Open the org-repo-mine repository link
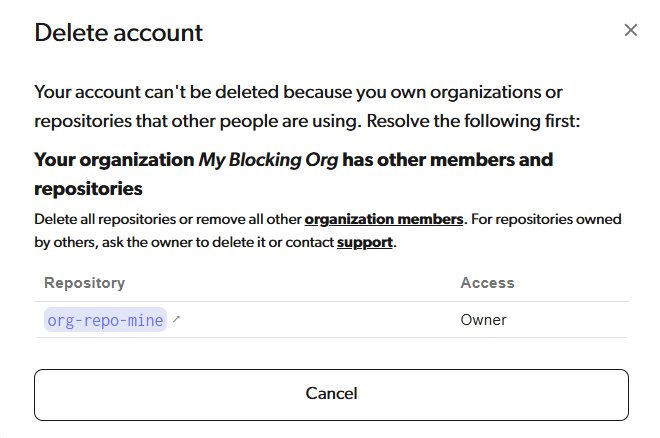 pyautogui.click(x=105, y=320)
